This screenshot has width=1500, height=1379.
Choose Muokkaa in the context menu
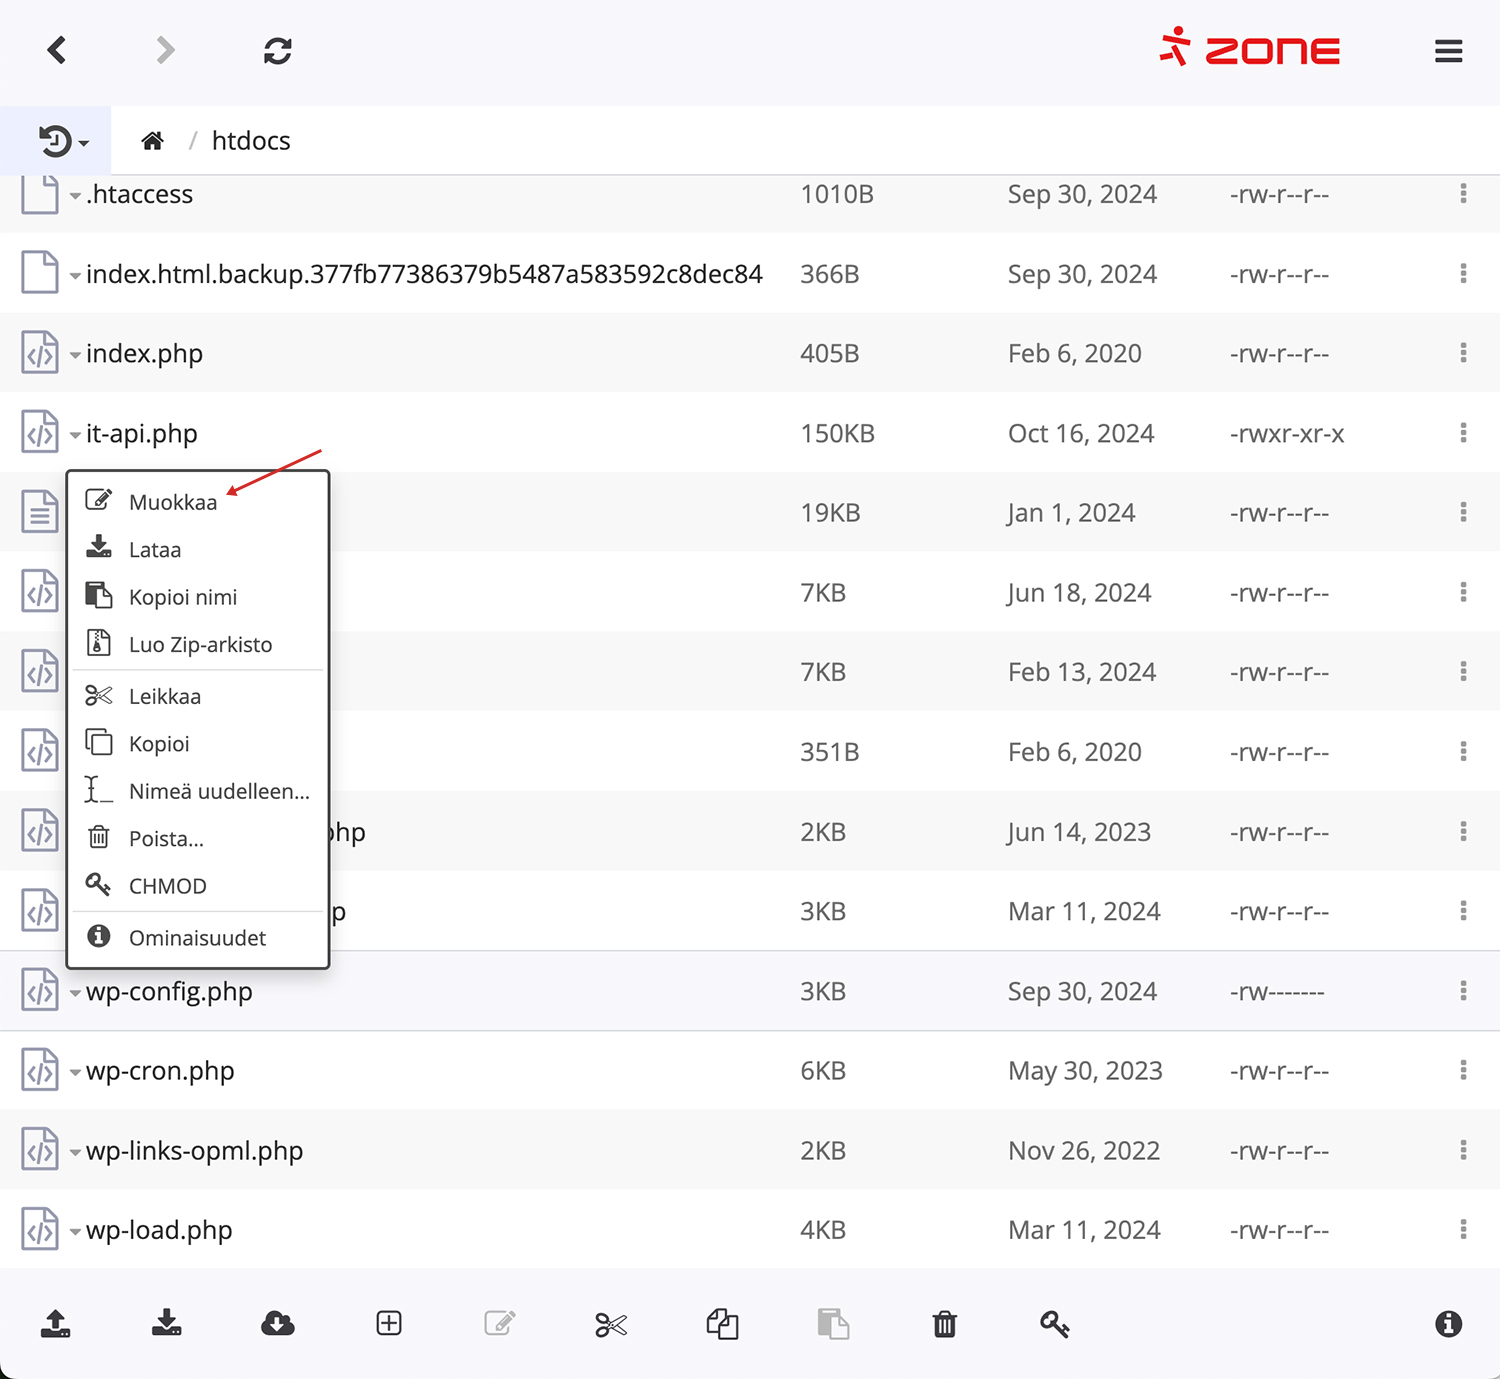172,502
